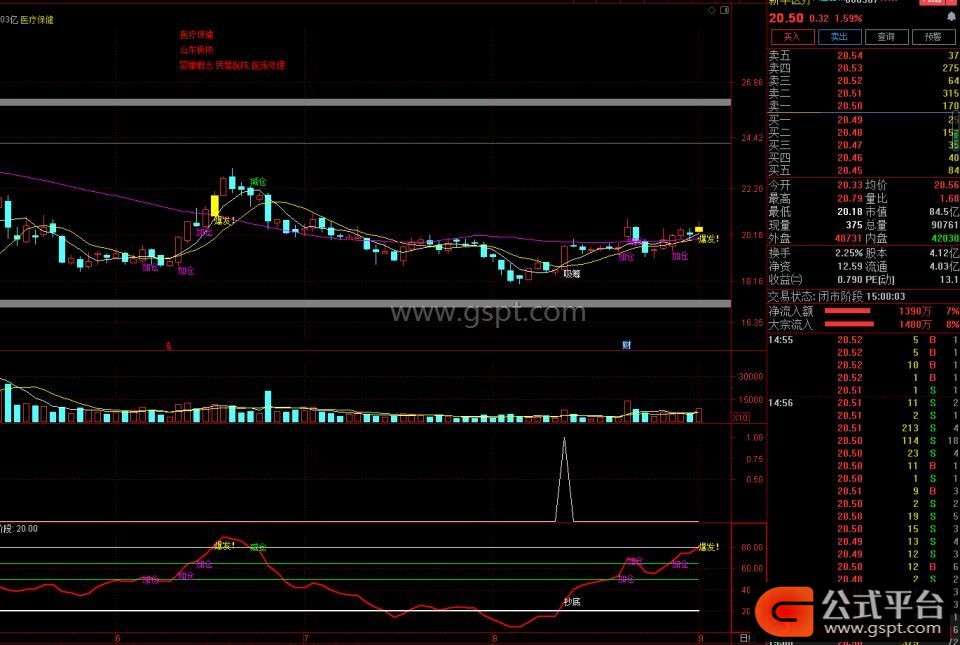Click the 总量 value 90761
Viewport: 960px width, 645px height.
pyautogui.click(x=945, y=225)
